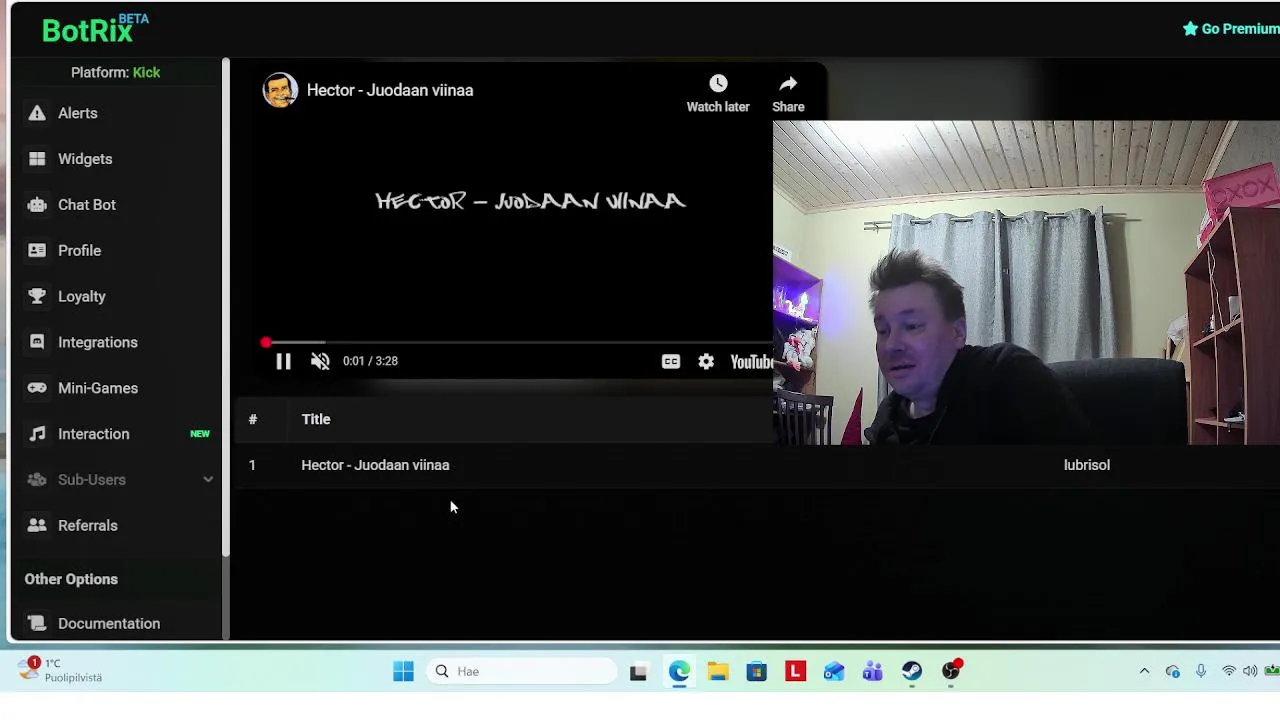Toggle closed captions on video
The width and height of the screenshot is (1280, 720).
tap(670, 361)
